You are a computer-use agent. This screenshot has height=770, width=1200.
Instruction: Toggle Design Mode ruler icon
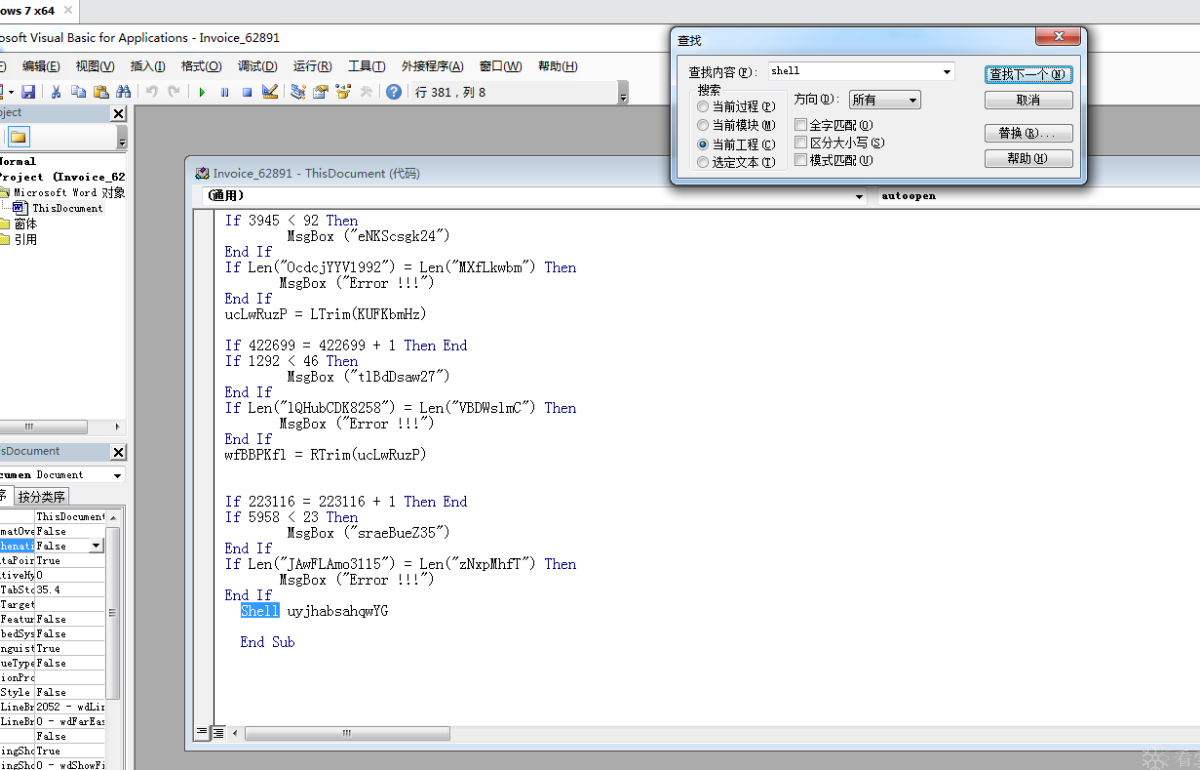tap(270, 92)
